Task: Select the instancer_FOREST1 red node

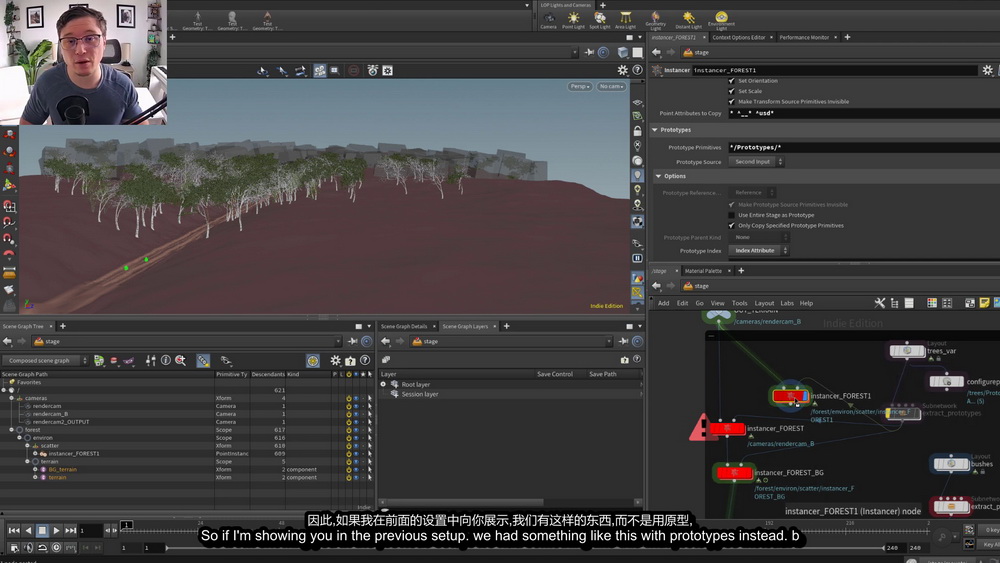Action: pyautogui.click(x=790, y=396)
